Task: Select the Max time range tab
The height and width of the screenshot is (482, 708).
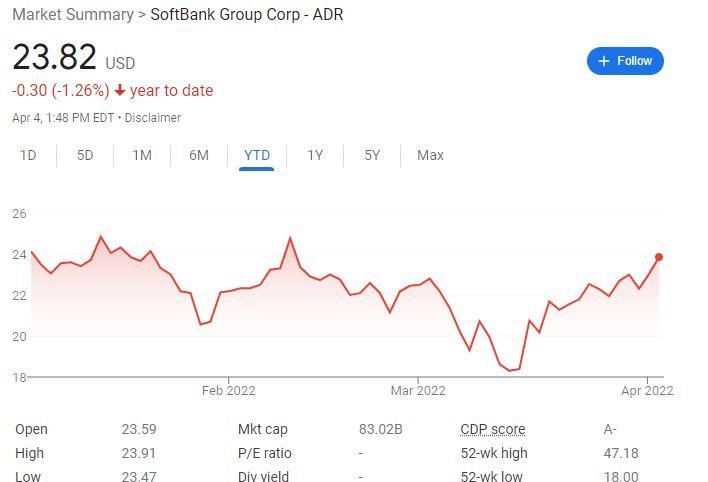Action: click(x=430, y=155)
